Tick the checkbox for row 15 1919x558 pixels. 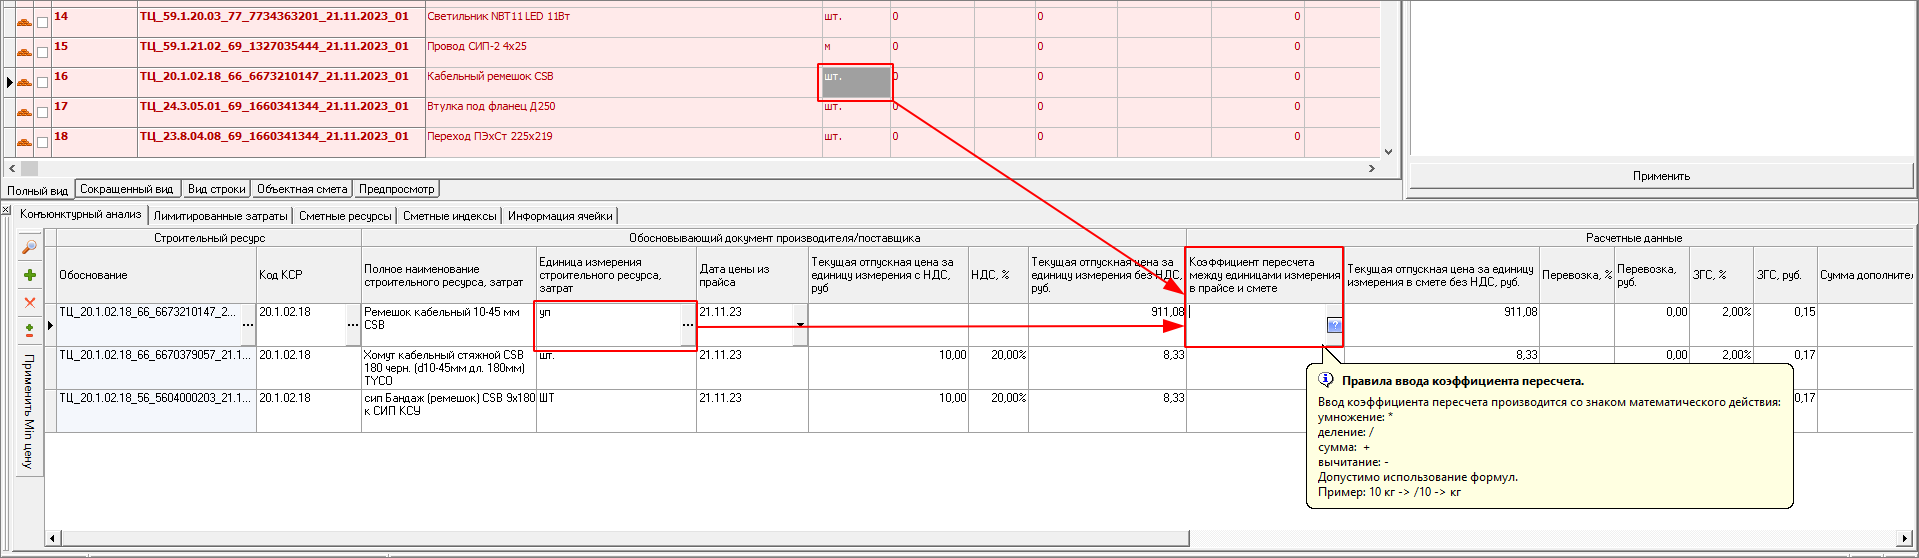(42, 52)
